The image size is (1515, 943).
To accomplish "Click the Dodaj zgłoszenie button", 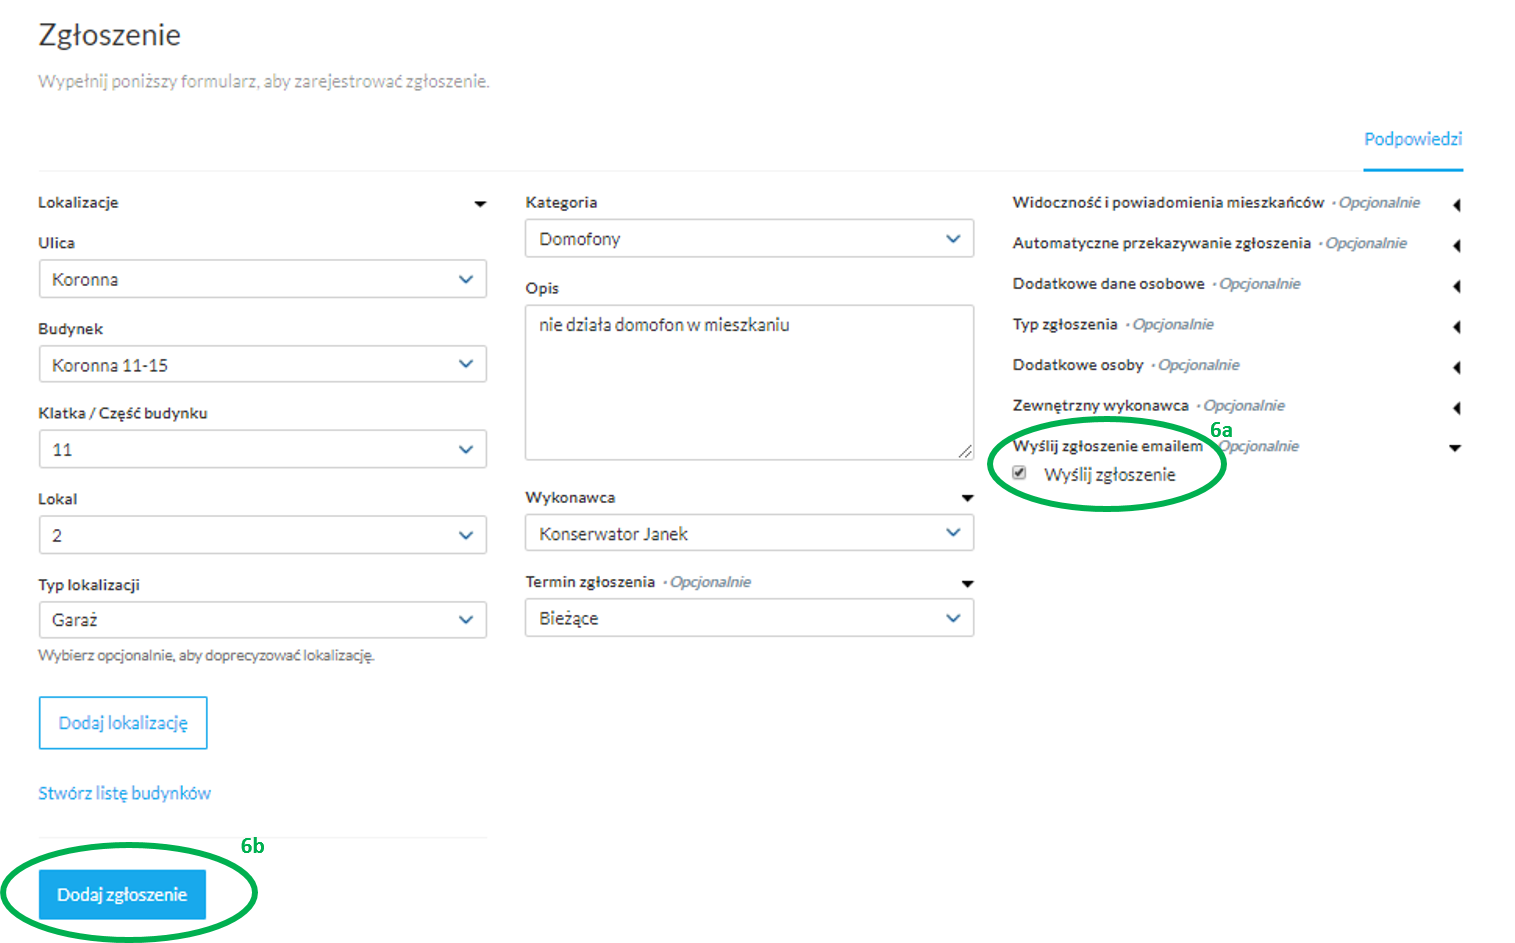I will coord(122,894).
